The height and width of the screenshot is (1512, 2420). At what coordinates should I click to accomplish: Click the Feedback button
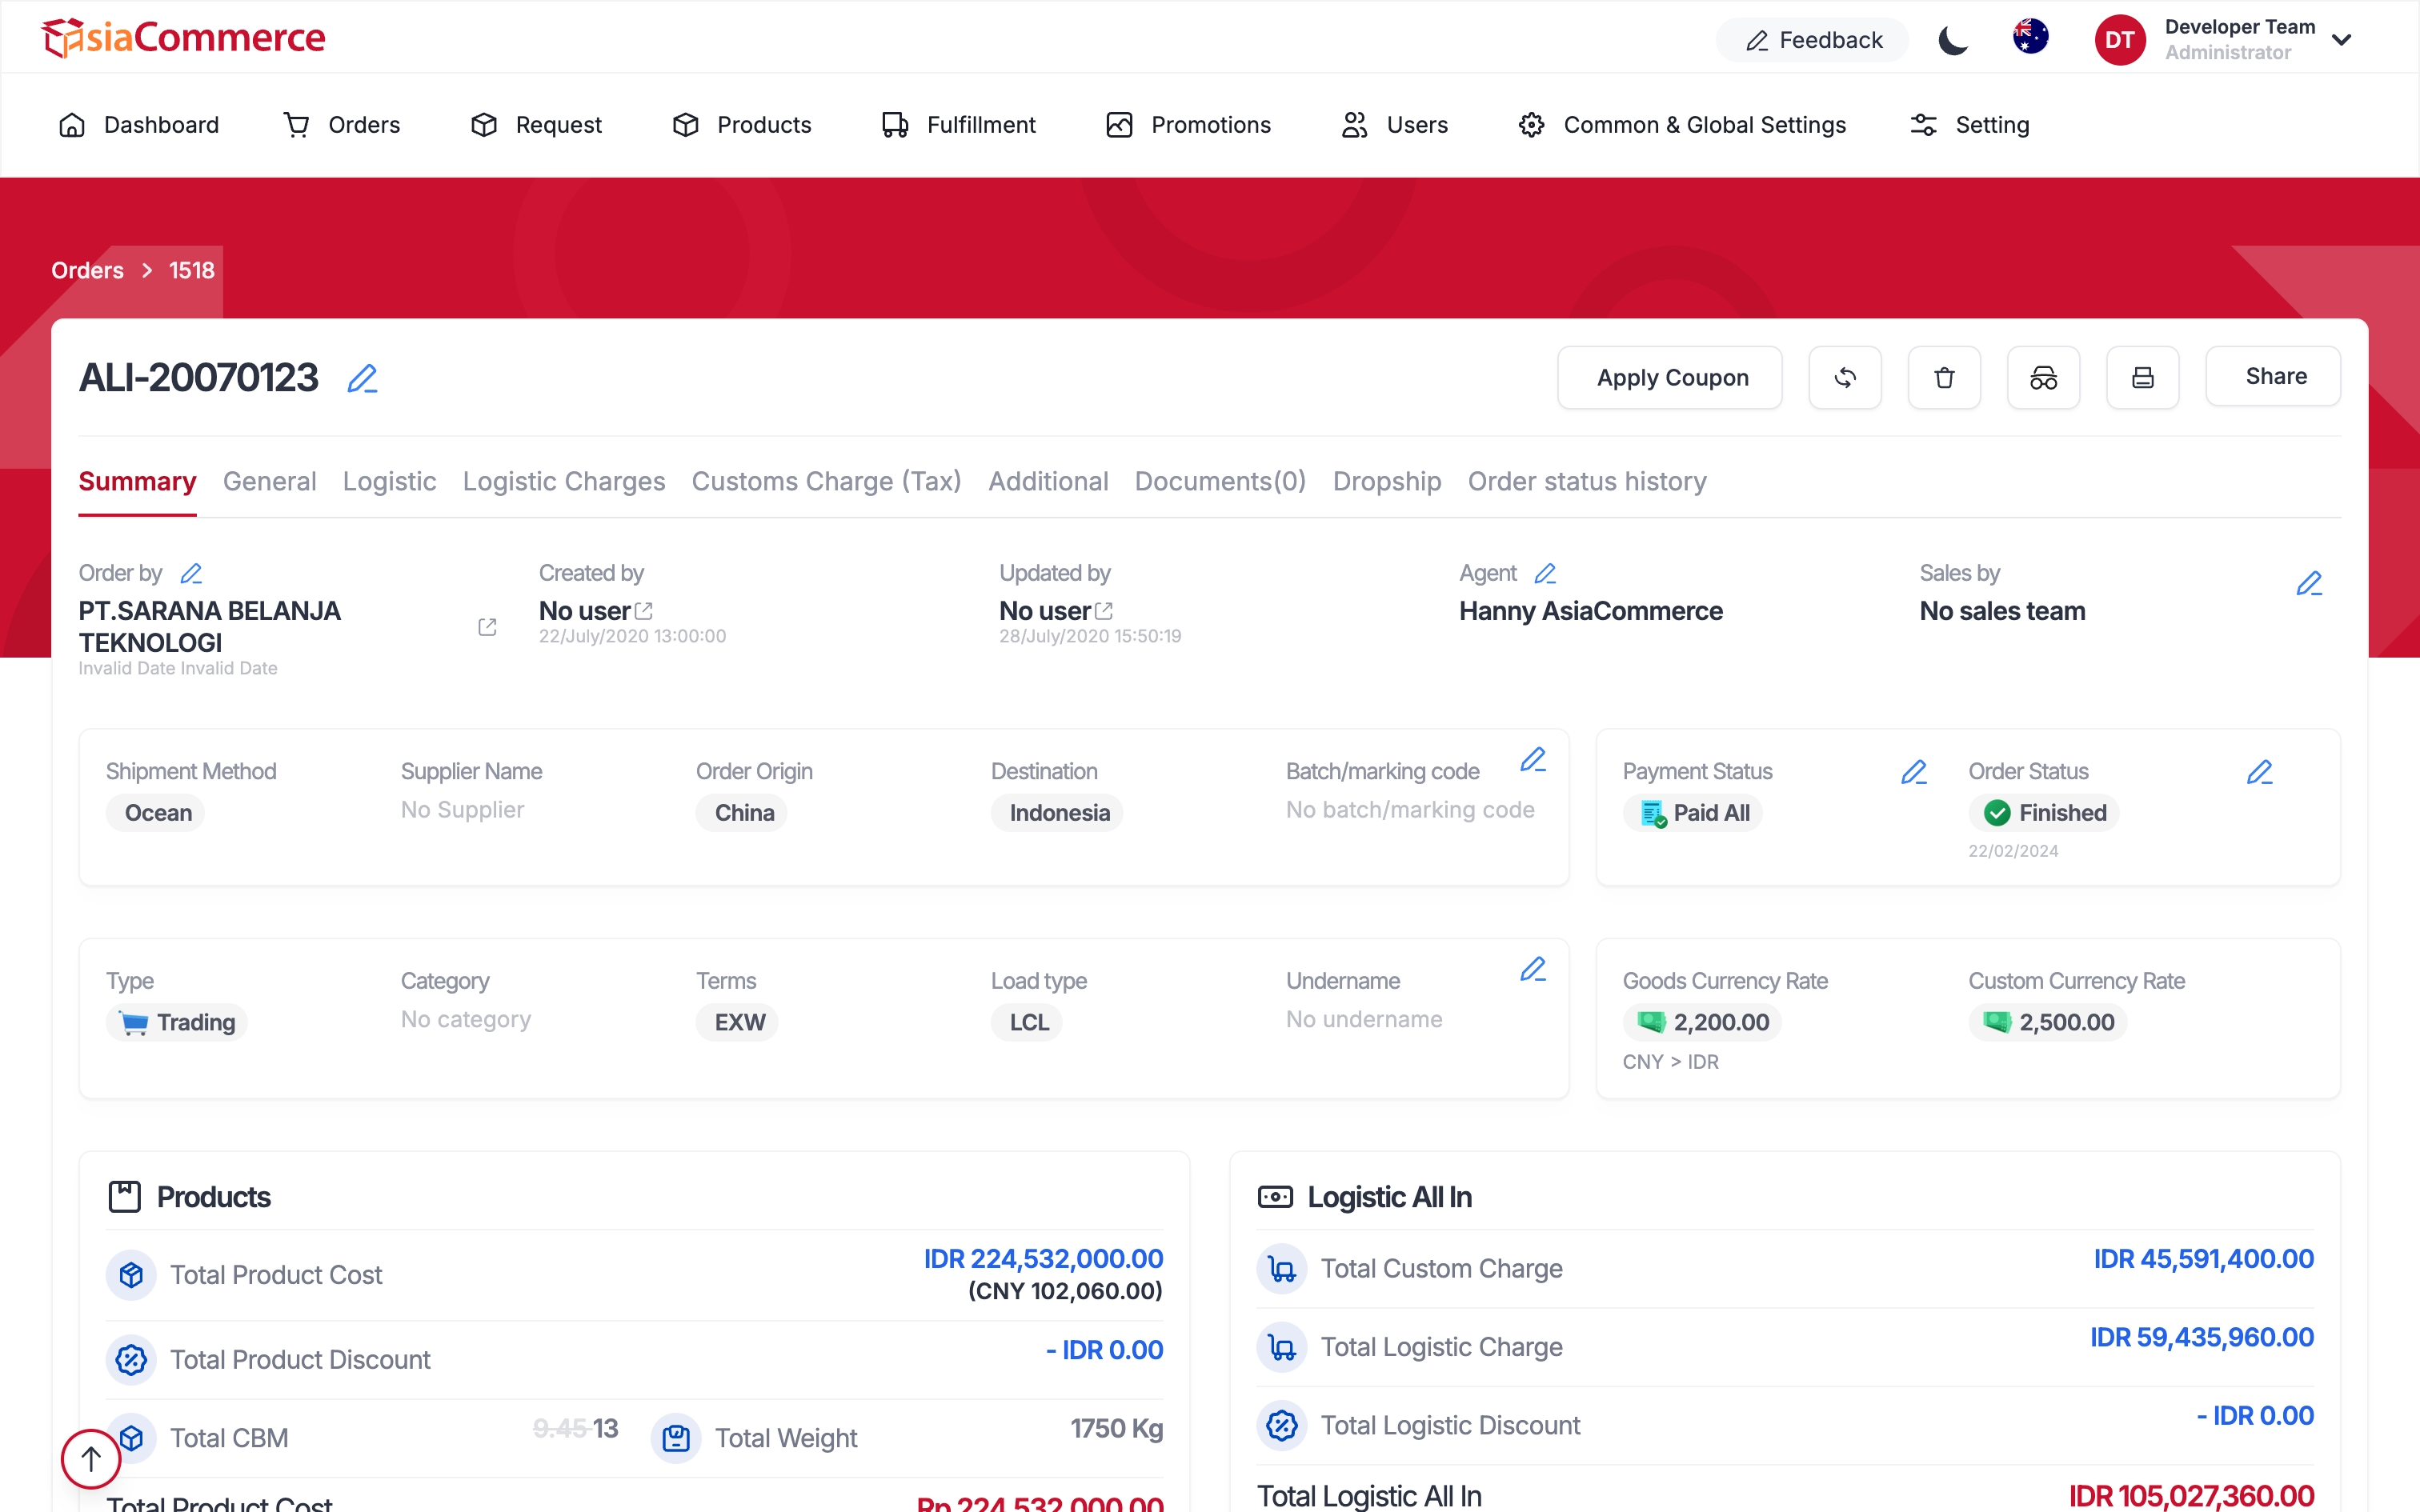pyautogui.click(x=1812, y=40)
